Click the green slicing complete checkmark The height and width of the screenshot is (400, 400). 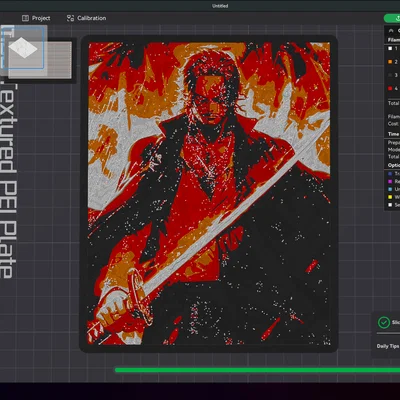click(384, 322)
